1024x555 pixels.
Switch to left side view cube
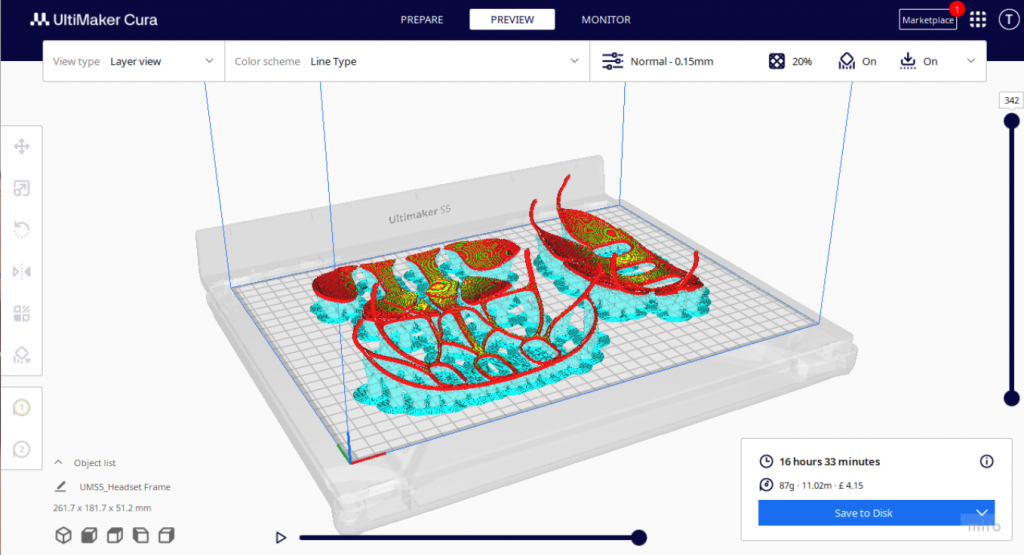(140, 535)
